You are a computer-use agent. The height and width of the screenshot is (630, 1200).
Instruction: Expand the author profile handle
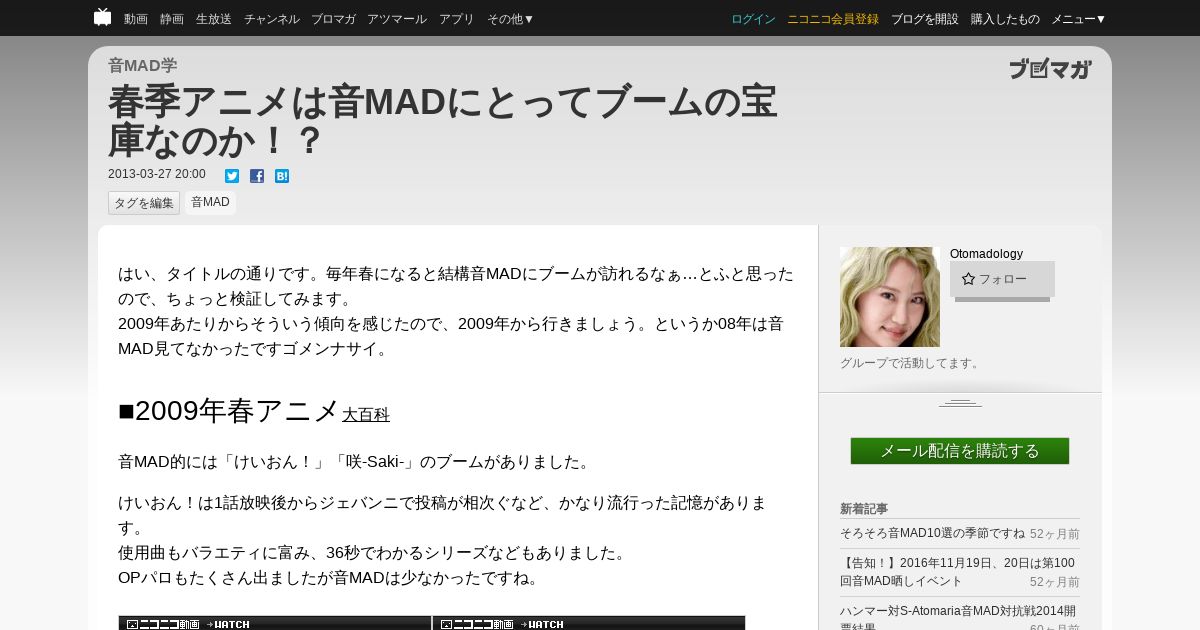(960, 403)
